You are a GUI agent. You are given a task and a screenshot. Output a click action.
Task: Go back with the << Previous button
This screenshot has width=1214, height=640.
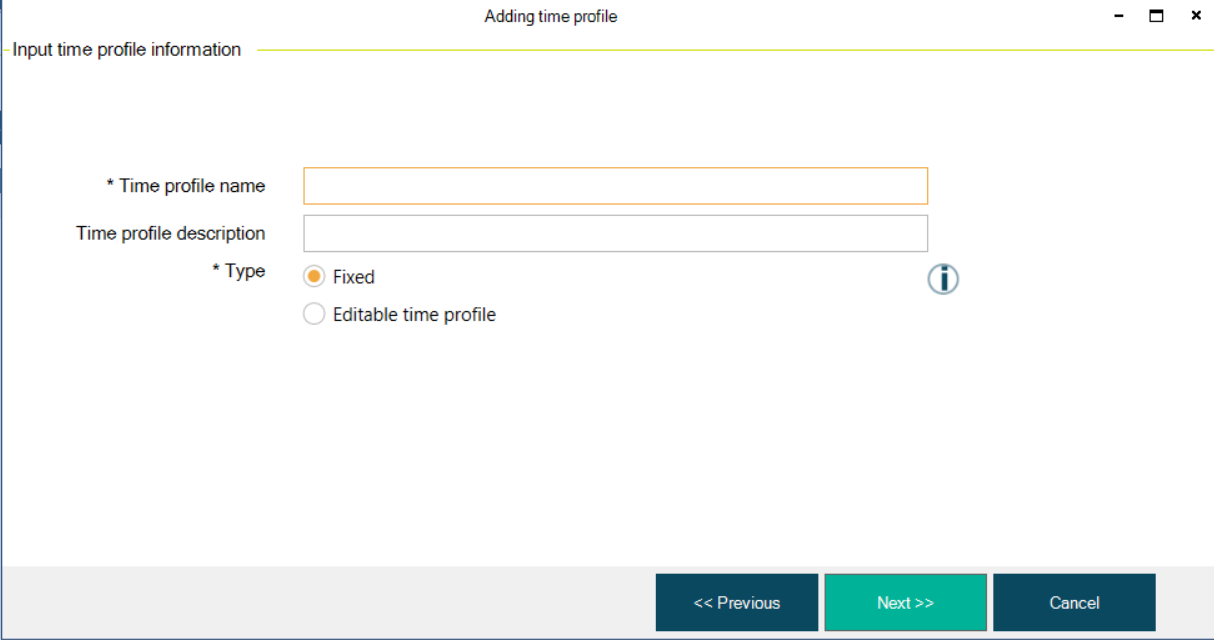737,602
